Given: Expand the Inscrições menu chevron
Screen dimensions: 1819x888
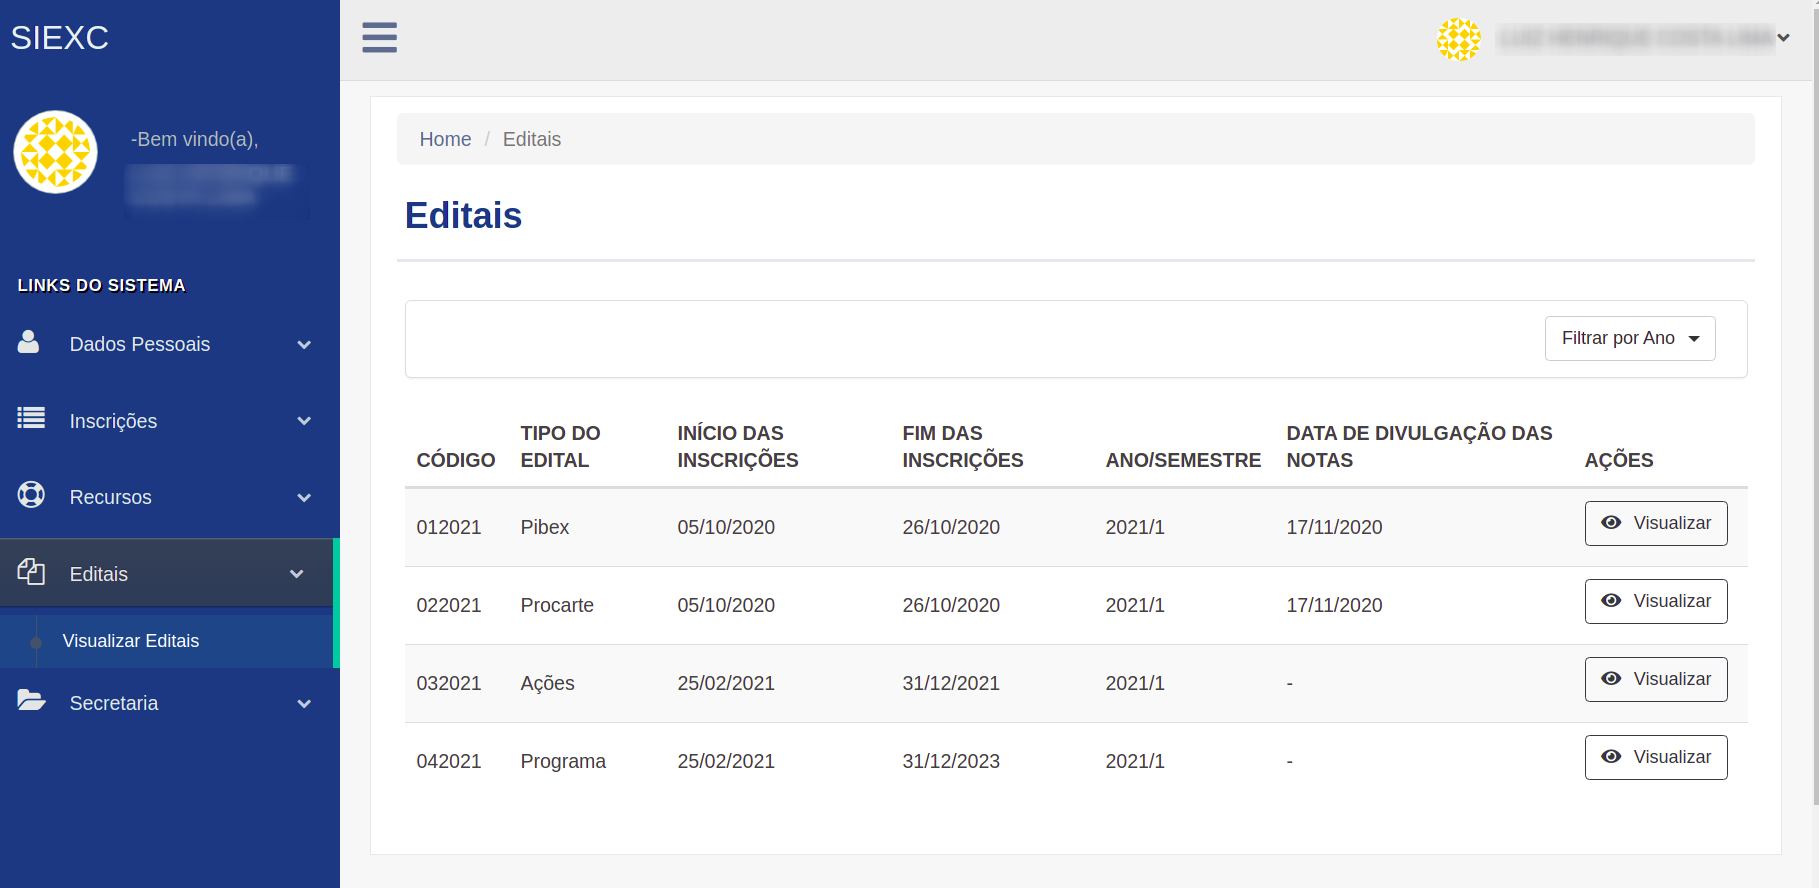Looking at the screenshot, I should click(x=304, y=421).
